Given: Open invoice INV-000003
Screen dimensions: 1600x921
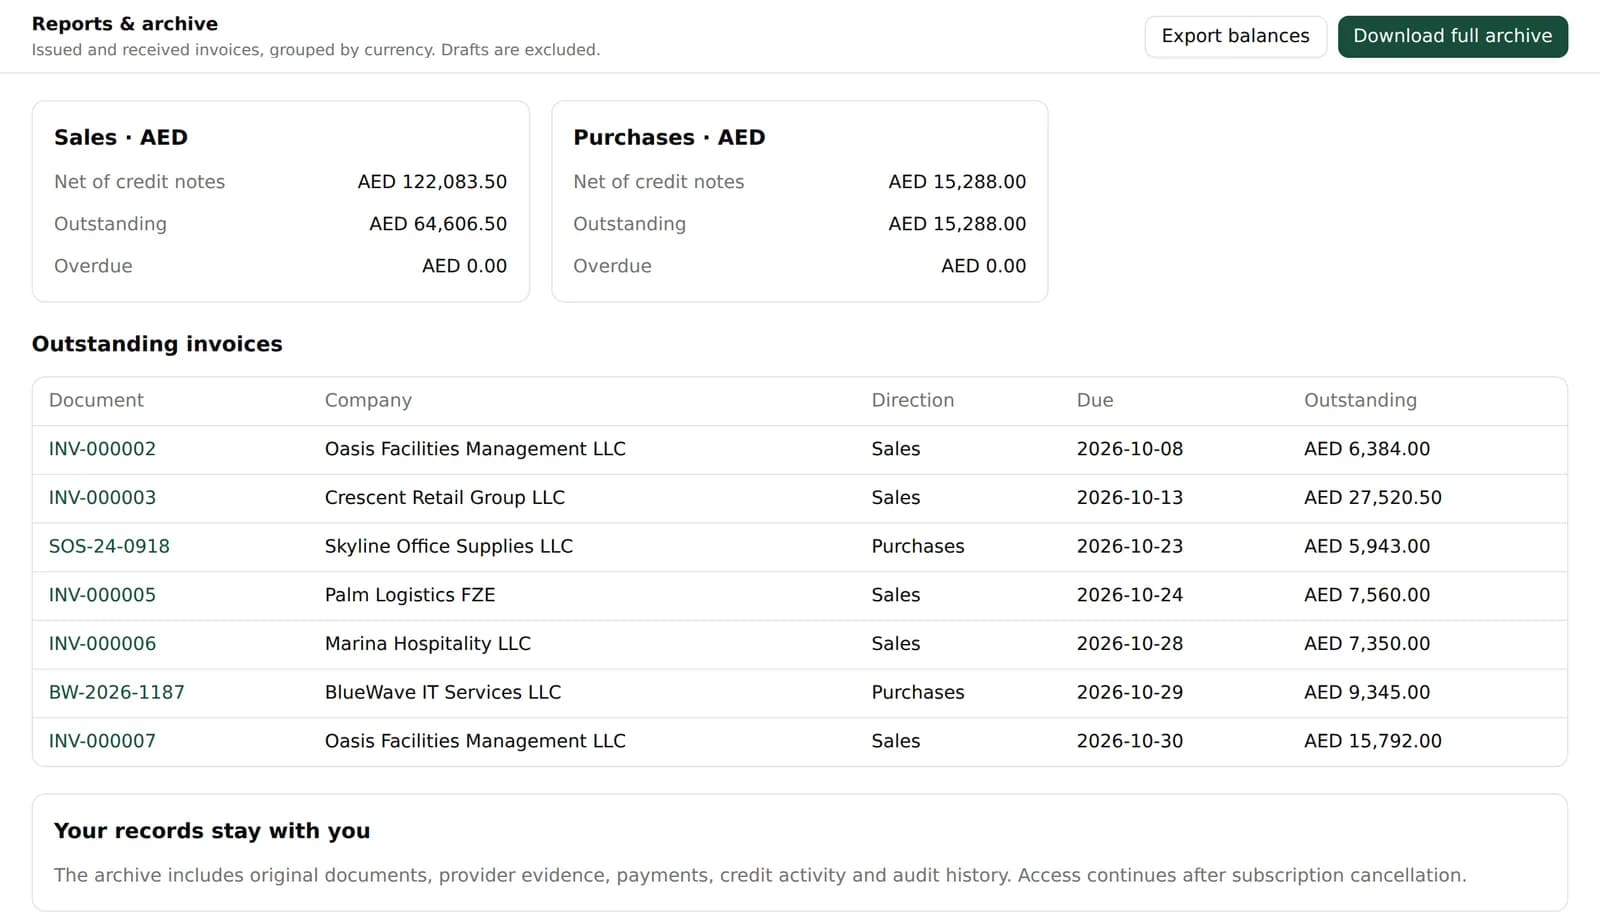Looking at the screenshot, I should [102, 498].
